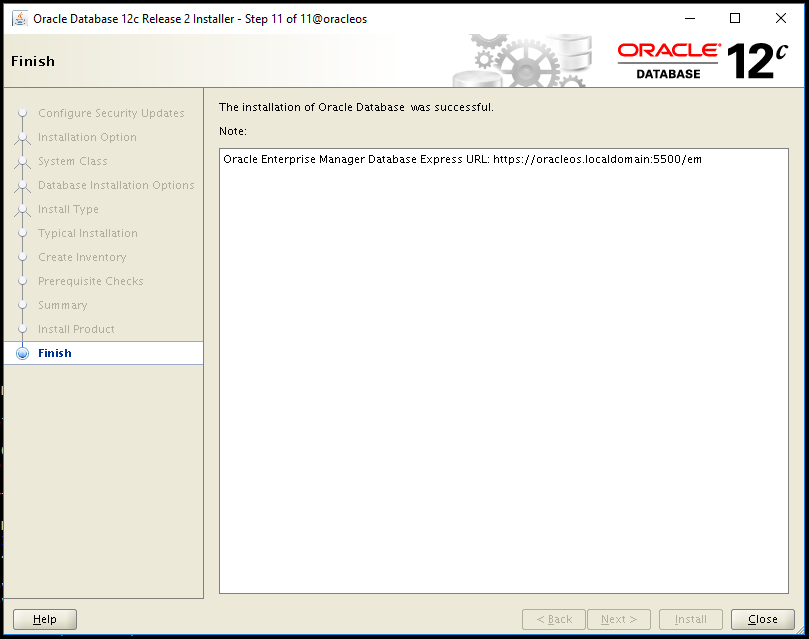Click the Close button to exit installer

click(762, 619)
